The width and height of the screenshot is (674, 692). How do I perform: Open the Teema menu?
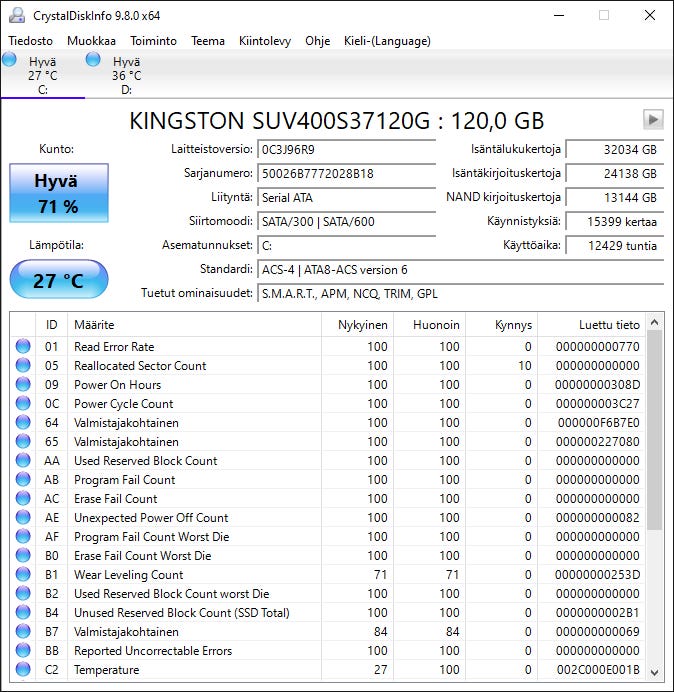coord(208,41)
